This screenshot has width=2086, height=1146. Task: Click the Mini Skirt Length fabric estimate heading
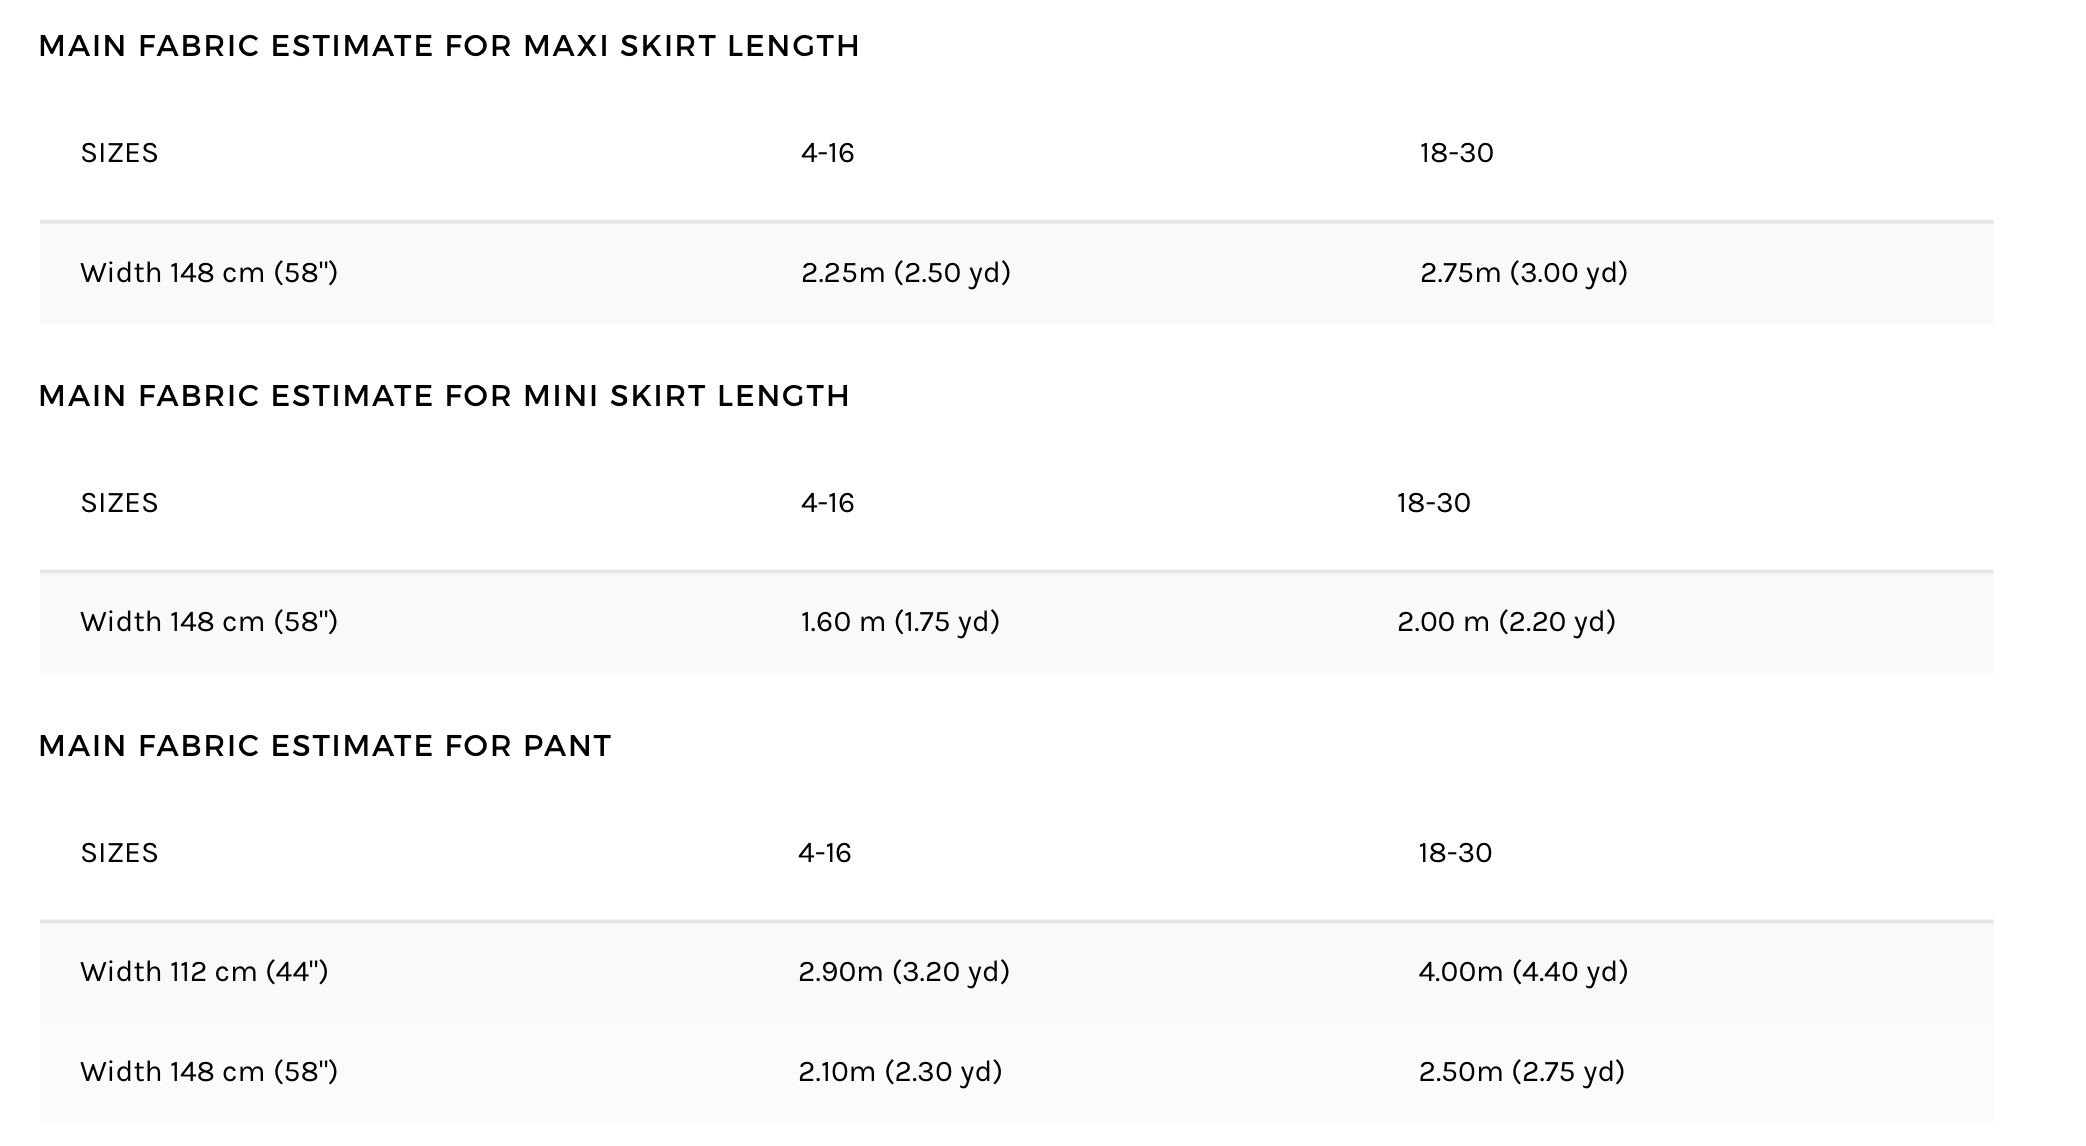(444, 396)
